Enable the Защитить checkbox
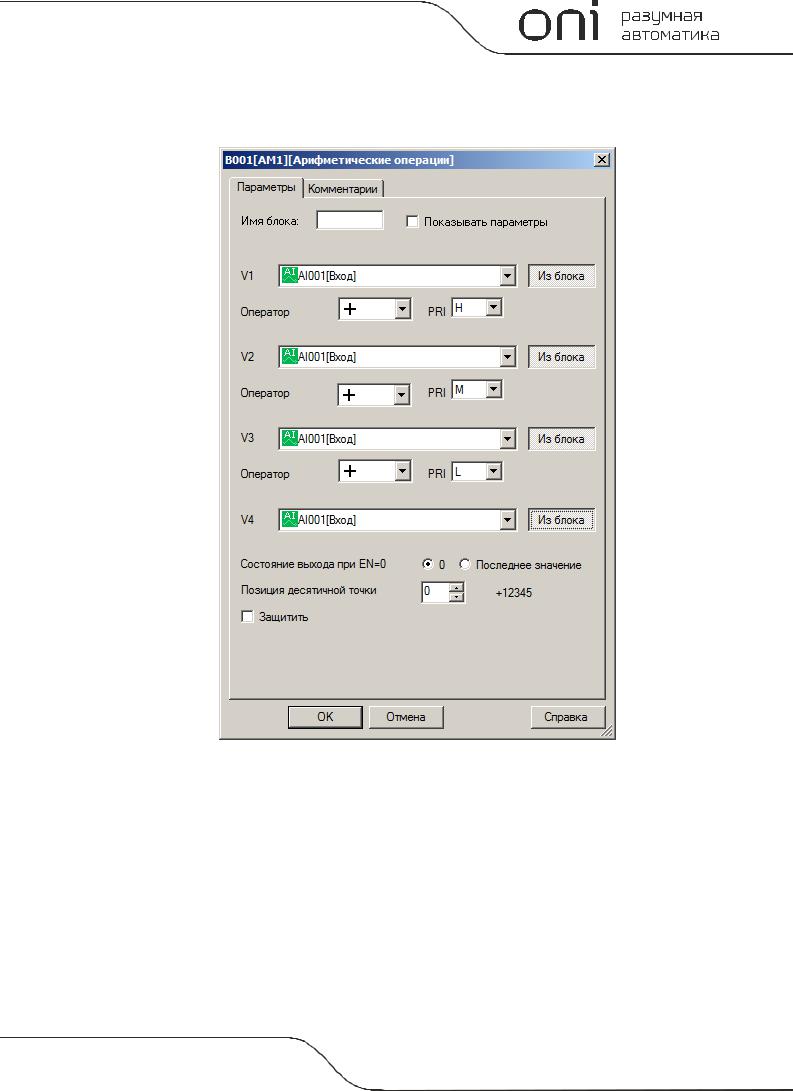 tap(247, 616)
